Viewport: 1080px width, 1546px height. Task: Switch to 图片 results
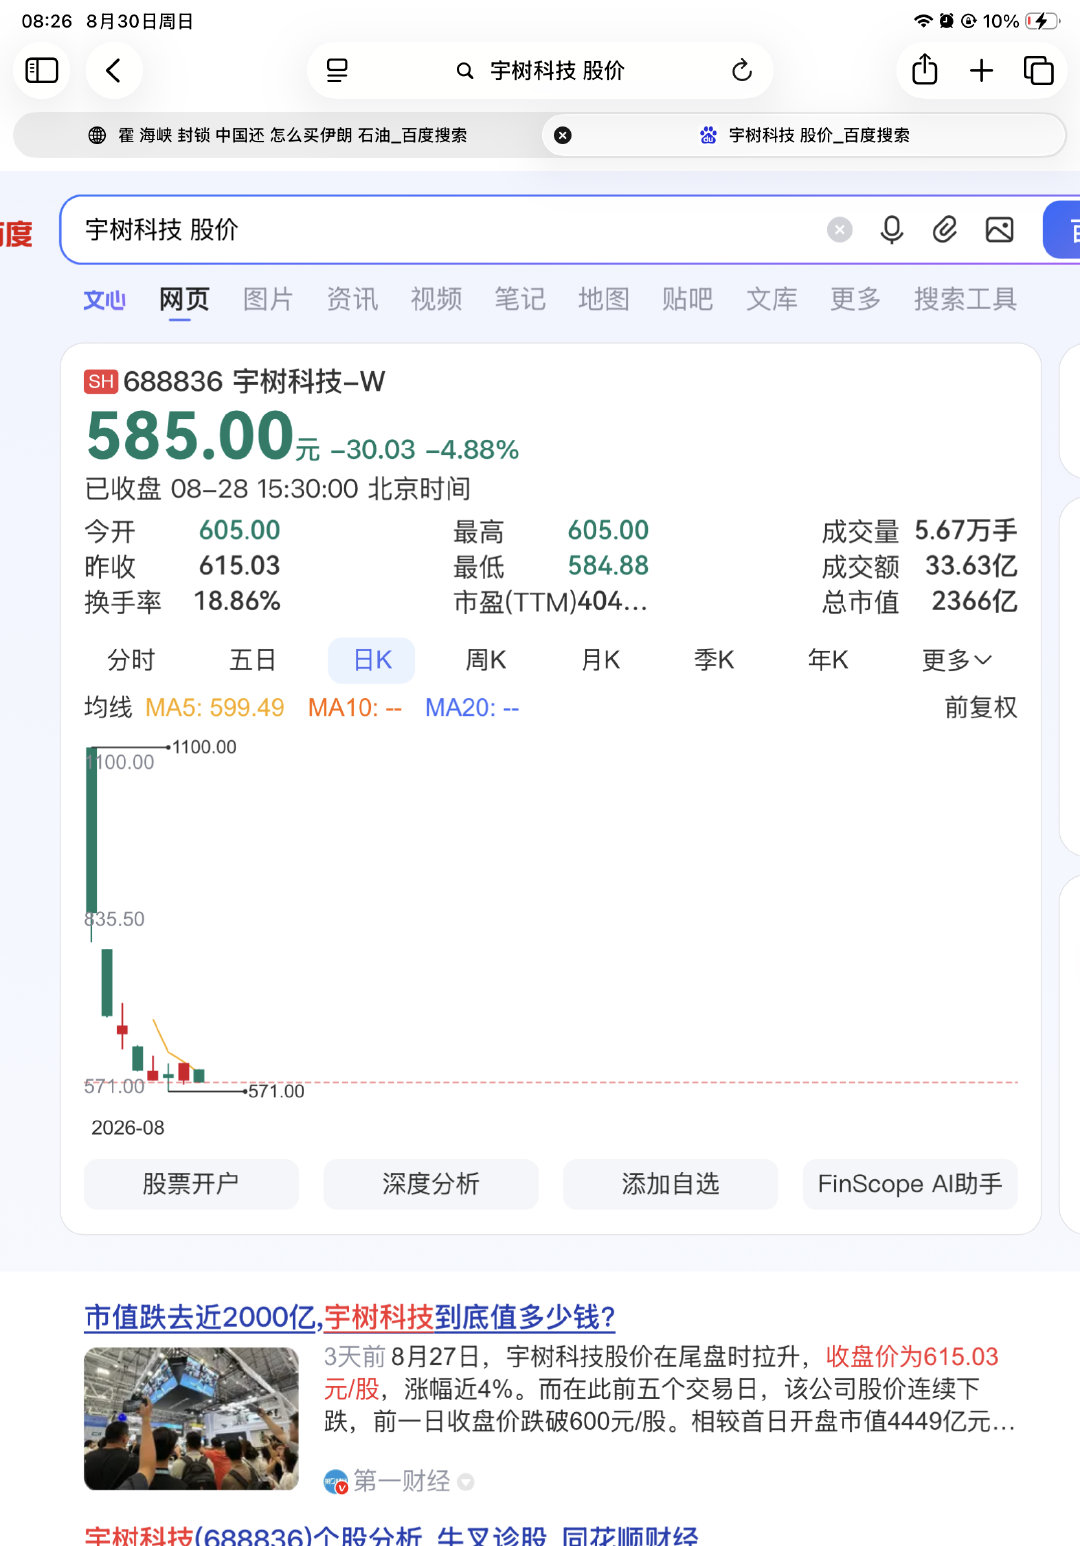268,299
